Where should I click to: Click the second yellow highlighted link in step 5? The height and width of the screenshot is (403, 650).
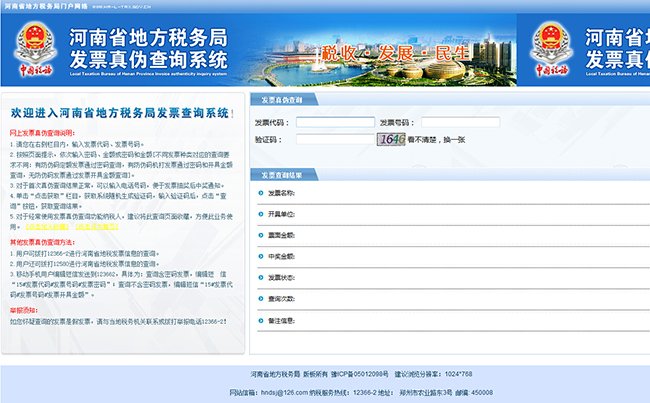click(x=97, y=227)
